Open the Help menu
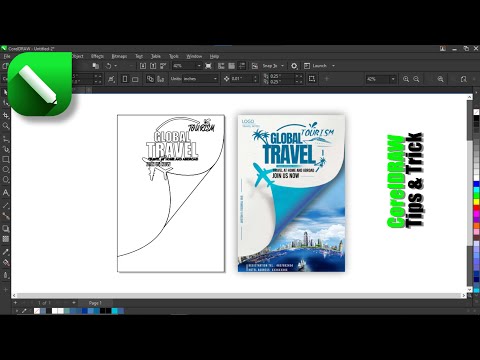Viewport: 480px width, 360px height. 214,56
